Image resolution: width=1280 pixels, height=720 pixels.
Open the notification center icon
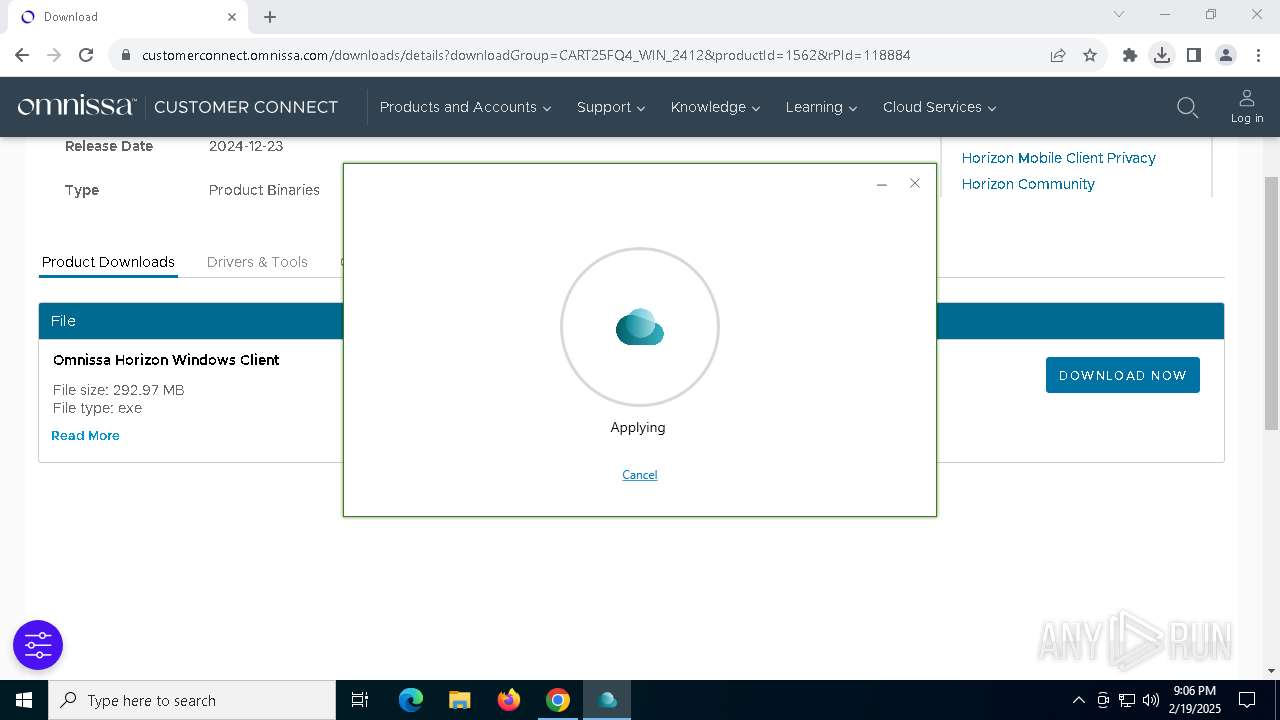click(1247, 700)
